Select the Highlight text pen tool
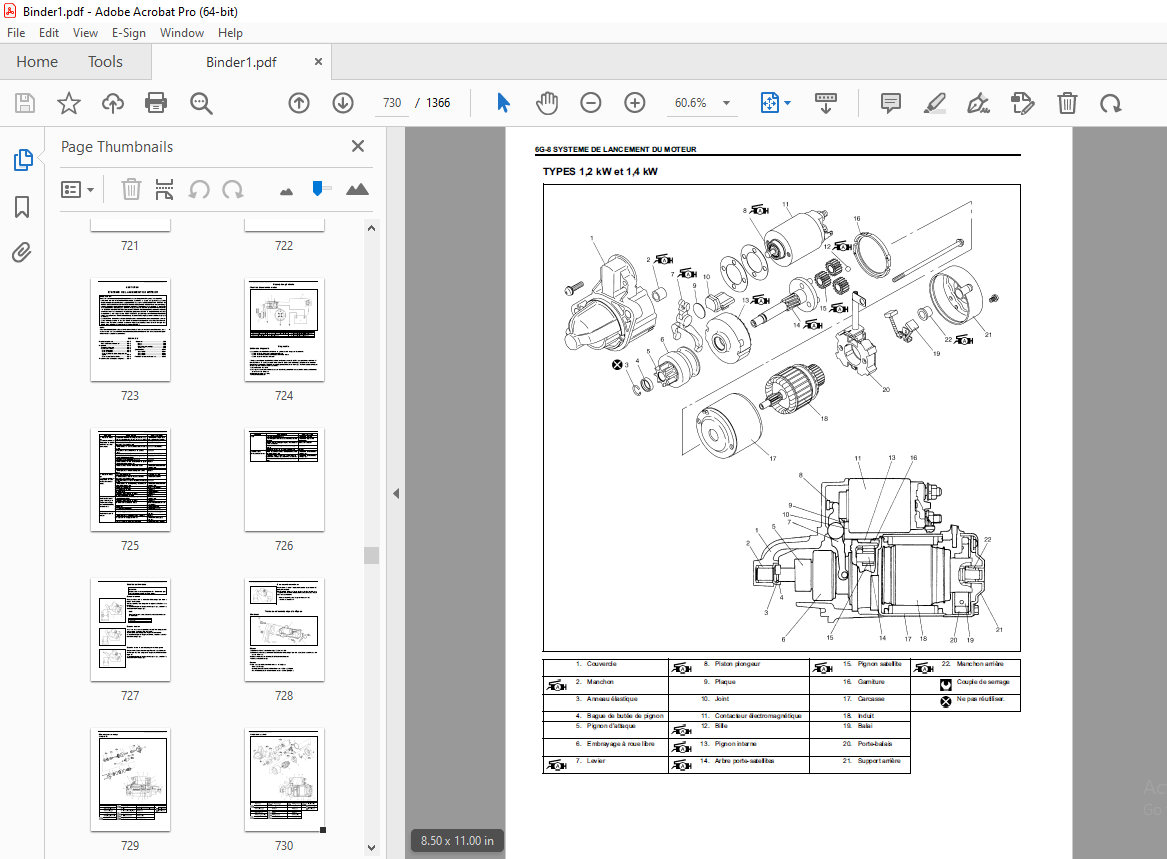1167x859 pixels. 934,103
